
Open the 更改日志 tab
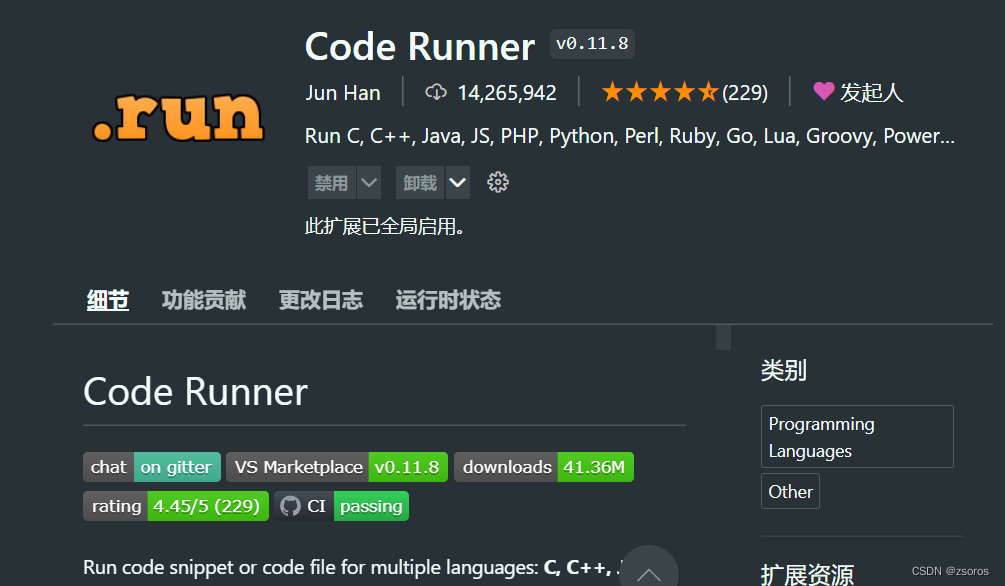321,300
